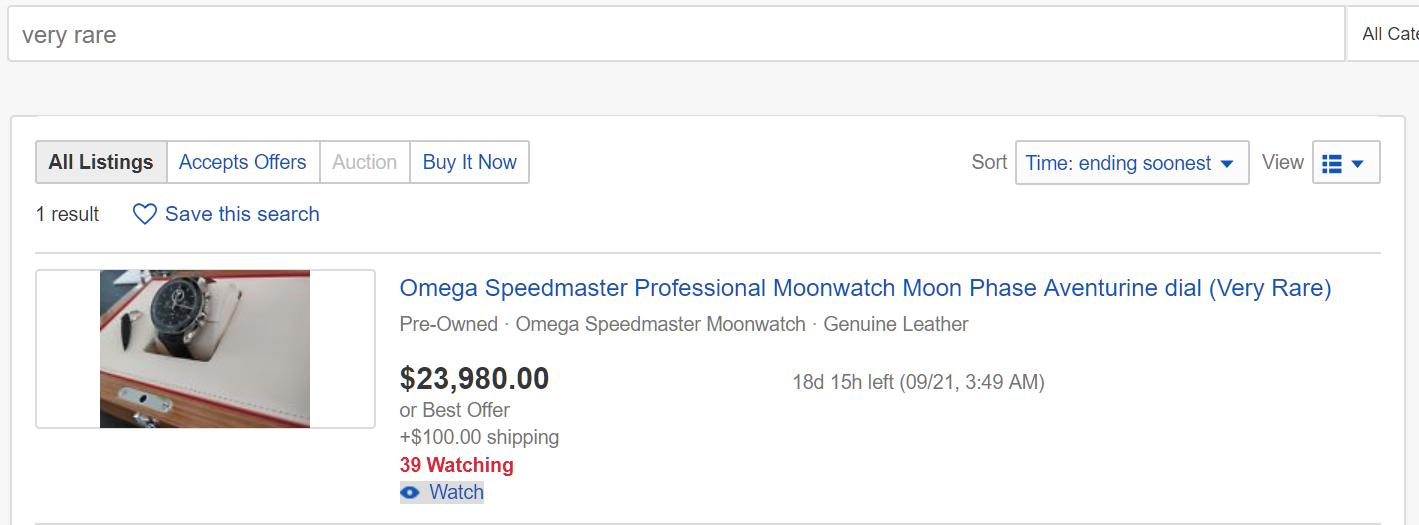Open the Sort dropdown showing Time: ending soonest
Screen dimensions: 1419x525
[1131, 163]
